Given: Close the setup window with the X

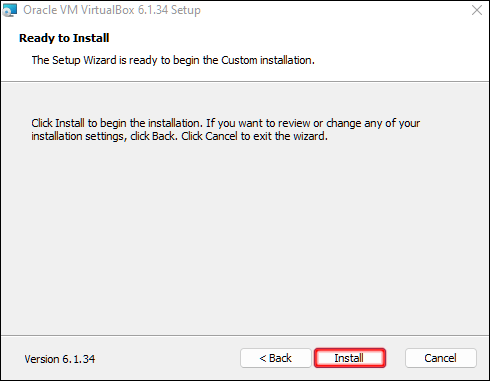Looking at the screenshot, I should pyautogui.click(x=477, y=10).
